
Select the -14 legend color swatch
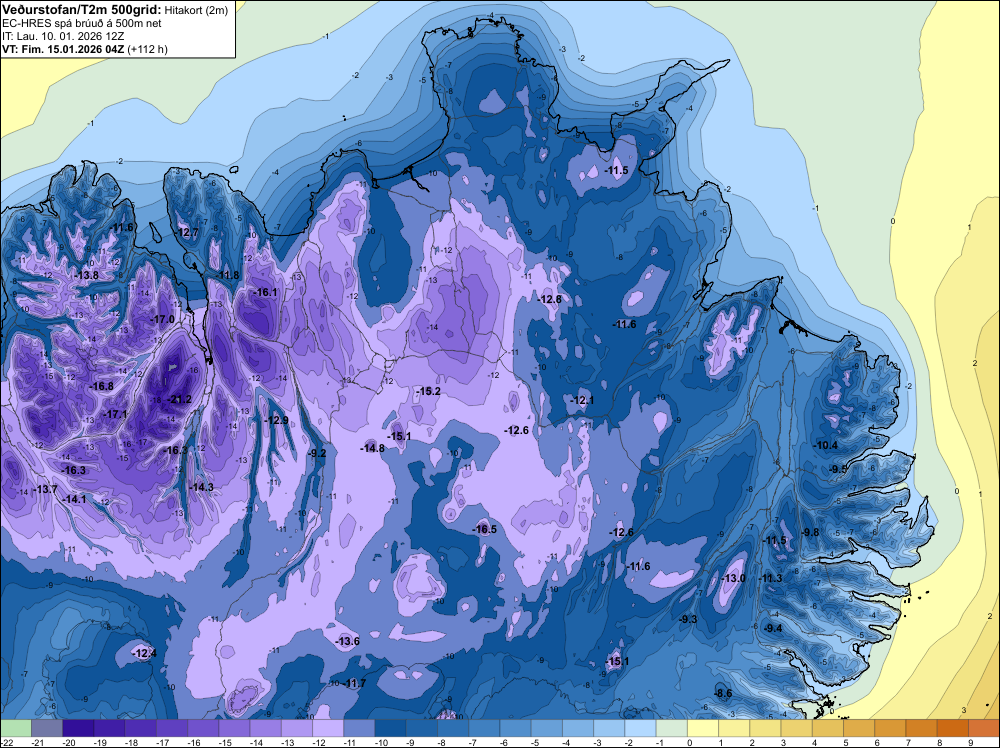[266, 729]
